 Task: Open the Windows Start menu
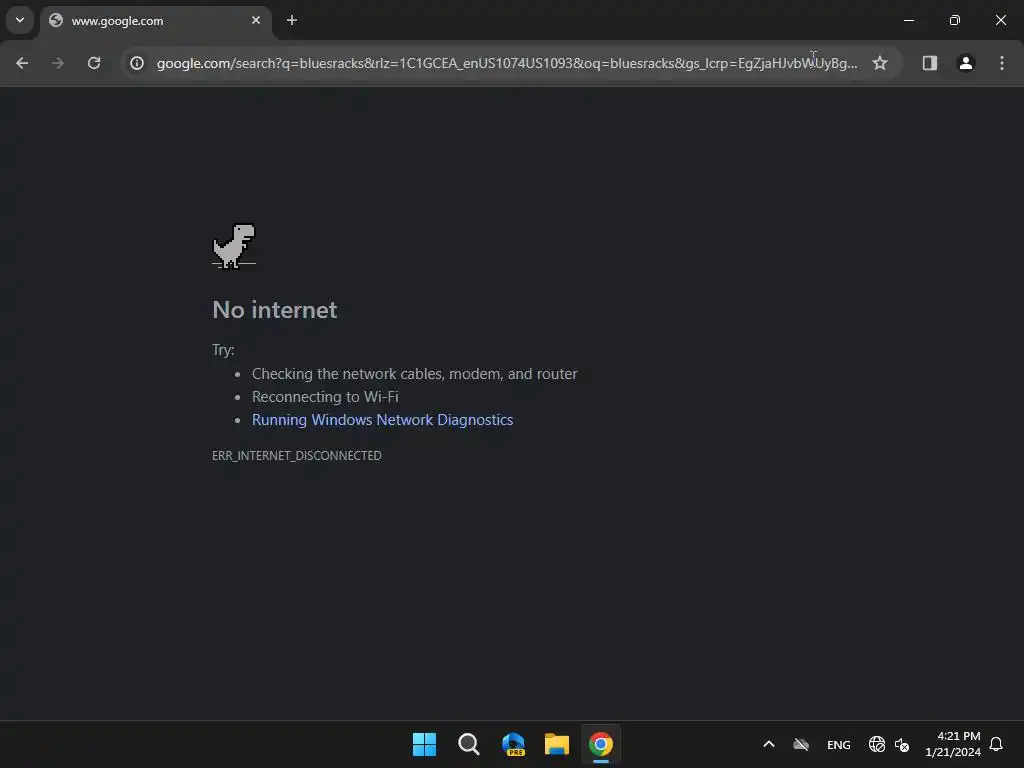pyautogui.click(x=424, y=744)
